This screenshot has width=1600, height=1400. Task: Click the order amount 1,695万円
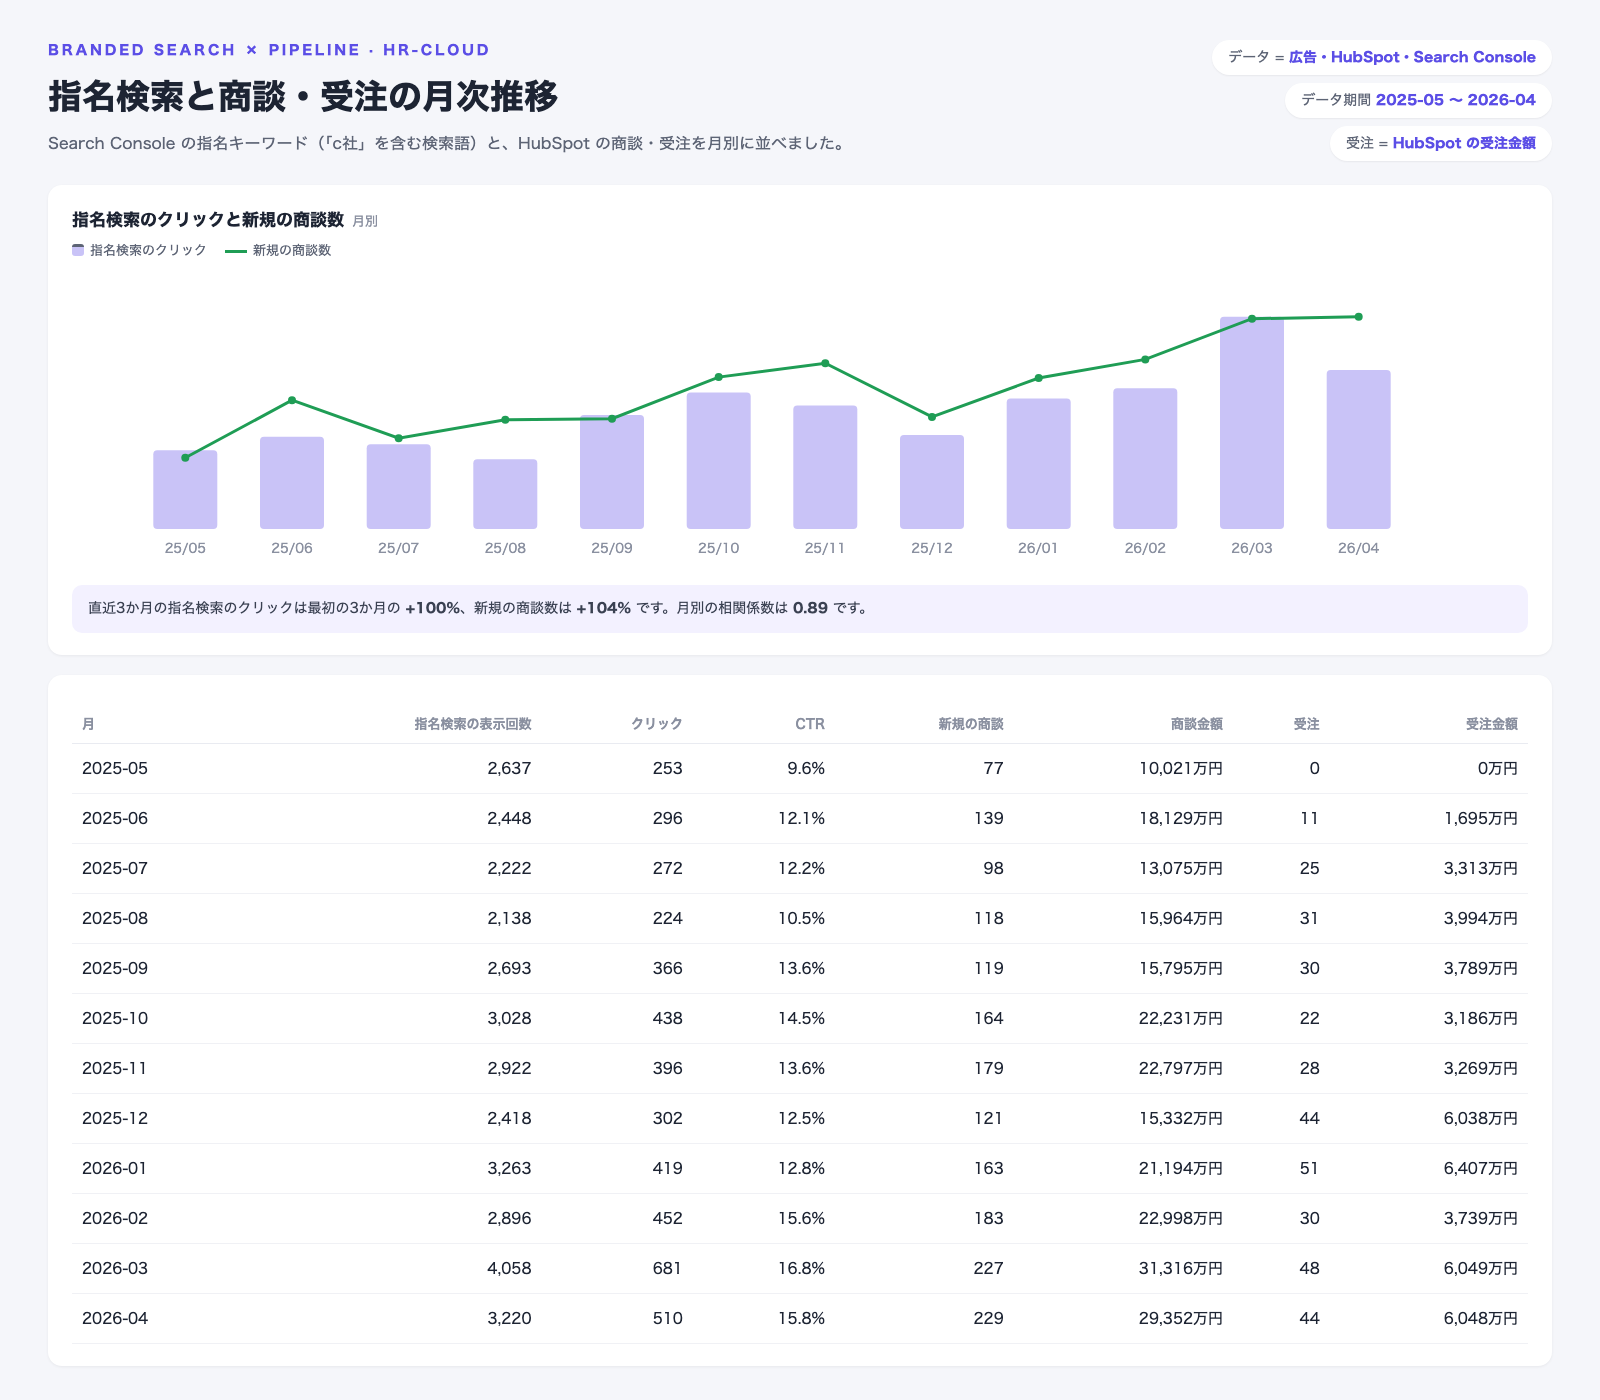pos(1481,818)
